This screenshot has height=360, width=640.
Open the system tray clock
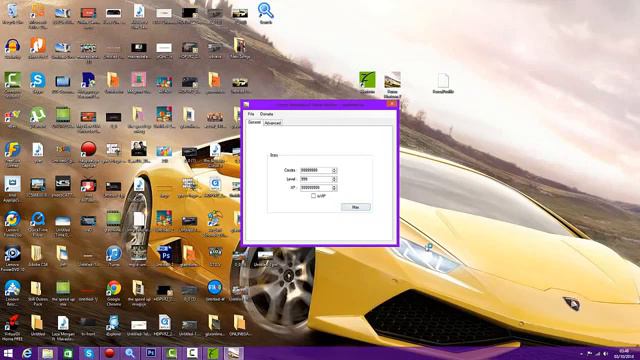click(x=624, y=353)
